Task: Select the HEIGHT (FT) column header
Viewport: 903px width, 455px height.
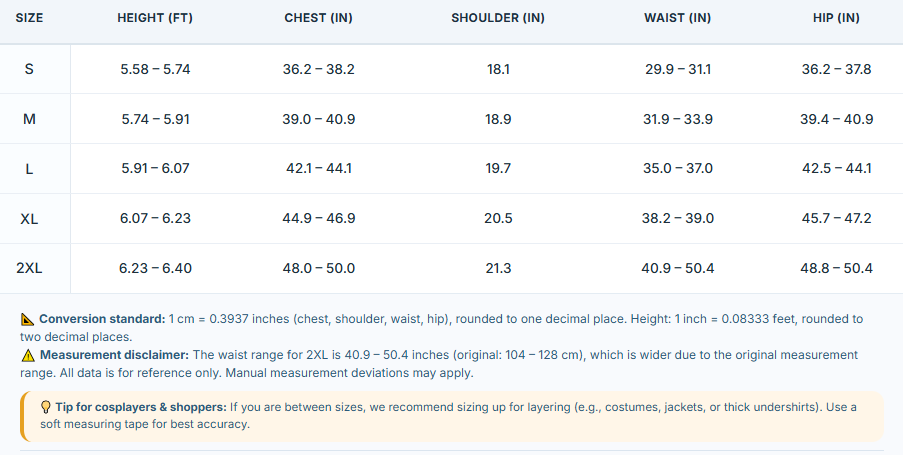Action: (x=155, y=18)
